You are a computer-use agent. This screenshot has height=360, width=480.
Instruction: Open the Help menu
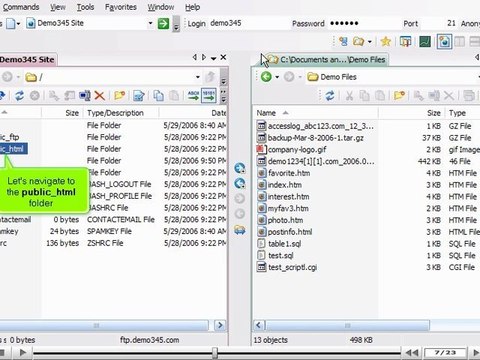(x=192, y=7)
